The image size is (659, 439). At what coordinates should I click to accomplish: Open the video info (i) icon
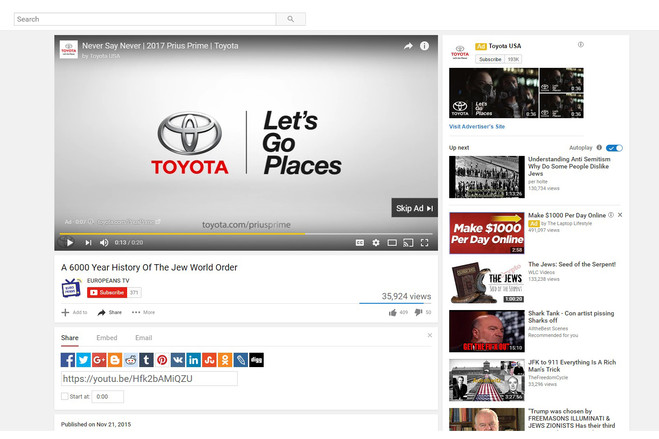click(424, 46)
